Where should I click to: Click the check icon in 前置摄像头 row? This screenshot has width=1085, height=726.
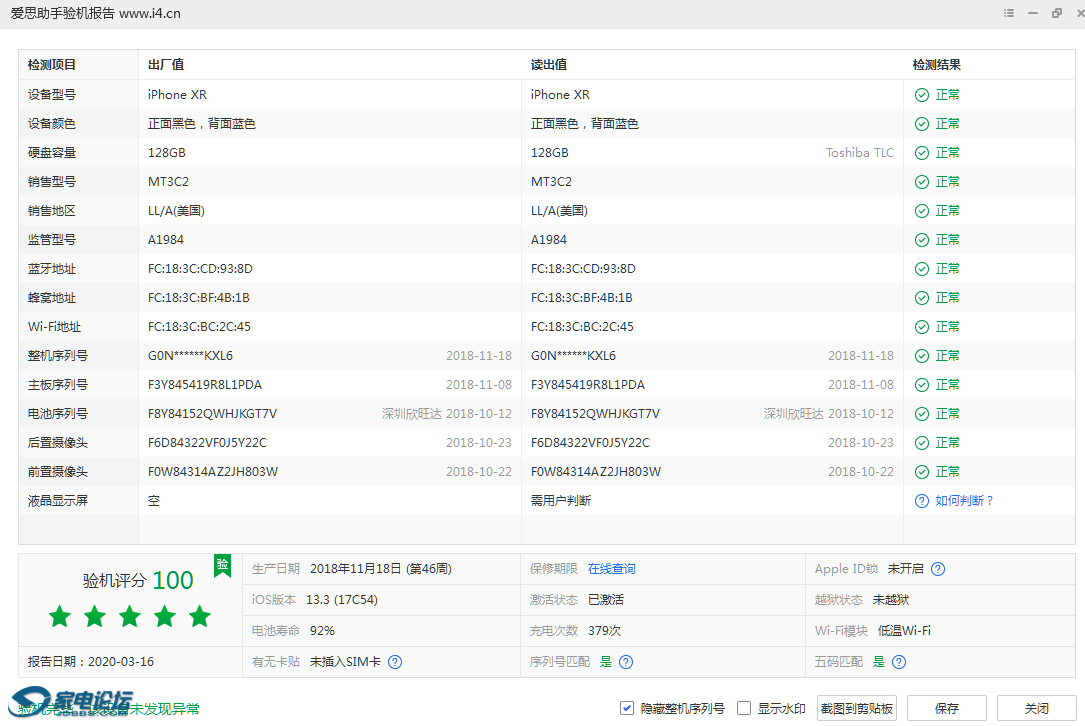[x=922, y=472]
